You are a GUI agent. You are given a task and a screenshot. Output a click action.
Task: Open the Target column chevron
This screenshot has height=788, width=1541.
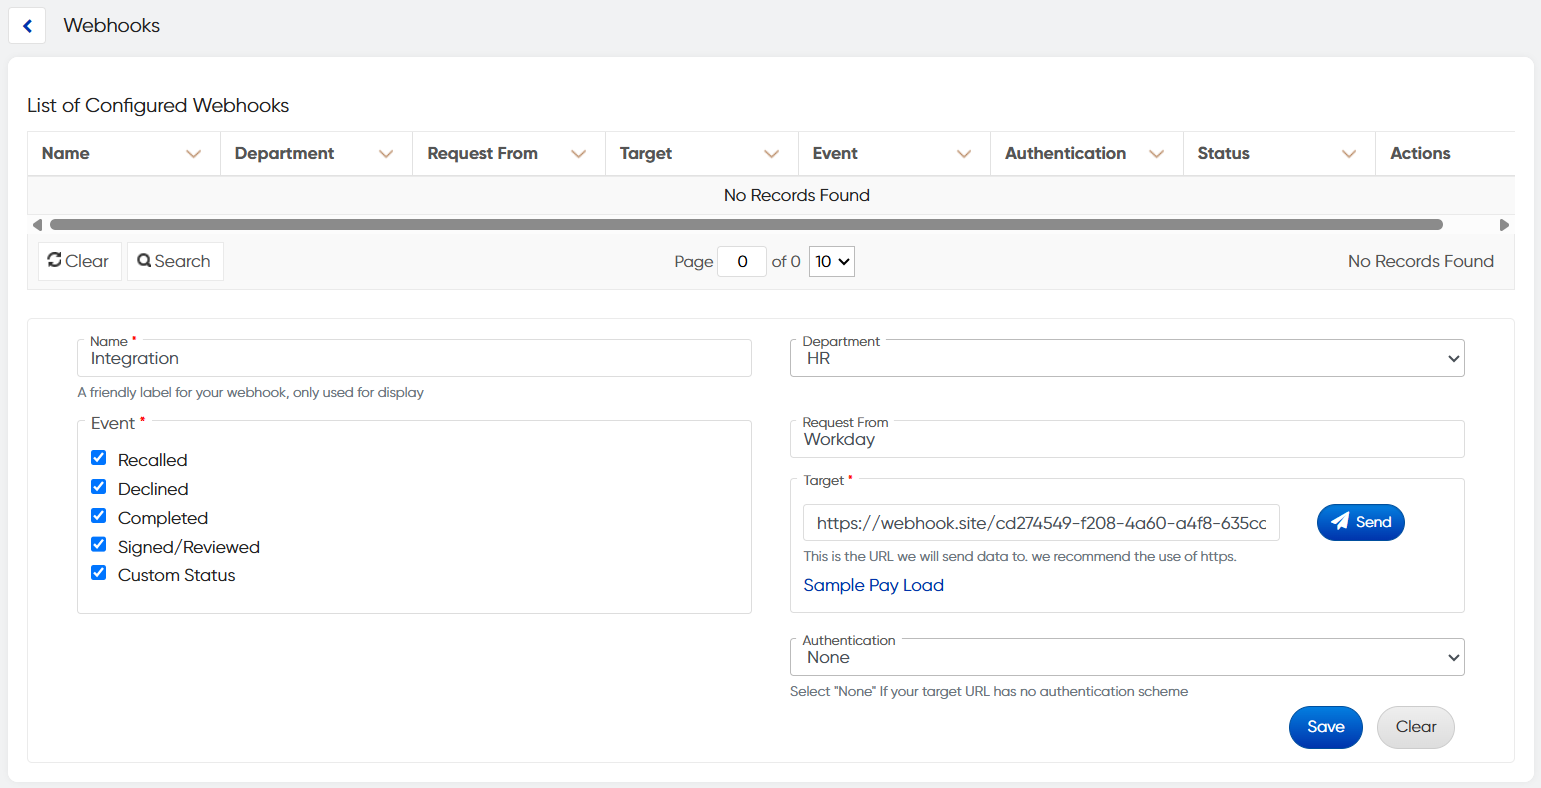(771, 154)
